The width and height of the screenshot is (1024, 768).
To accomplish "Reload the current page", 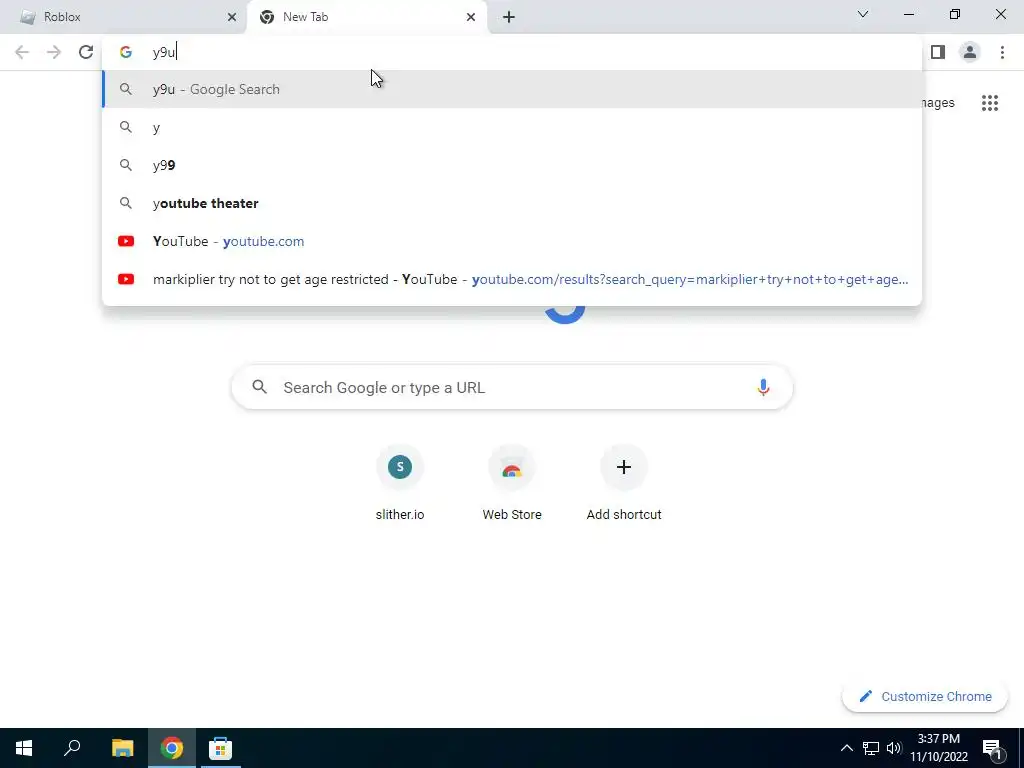I will pyautogui.click(x=86, y=52).
